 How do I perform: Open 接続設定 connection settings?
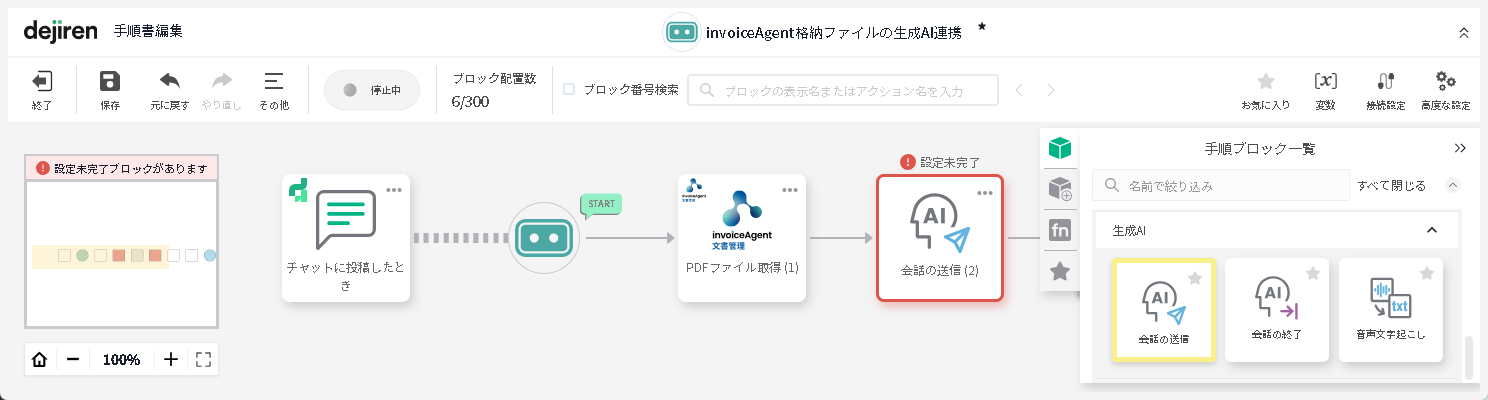1385,82
